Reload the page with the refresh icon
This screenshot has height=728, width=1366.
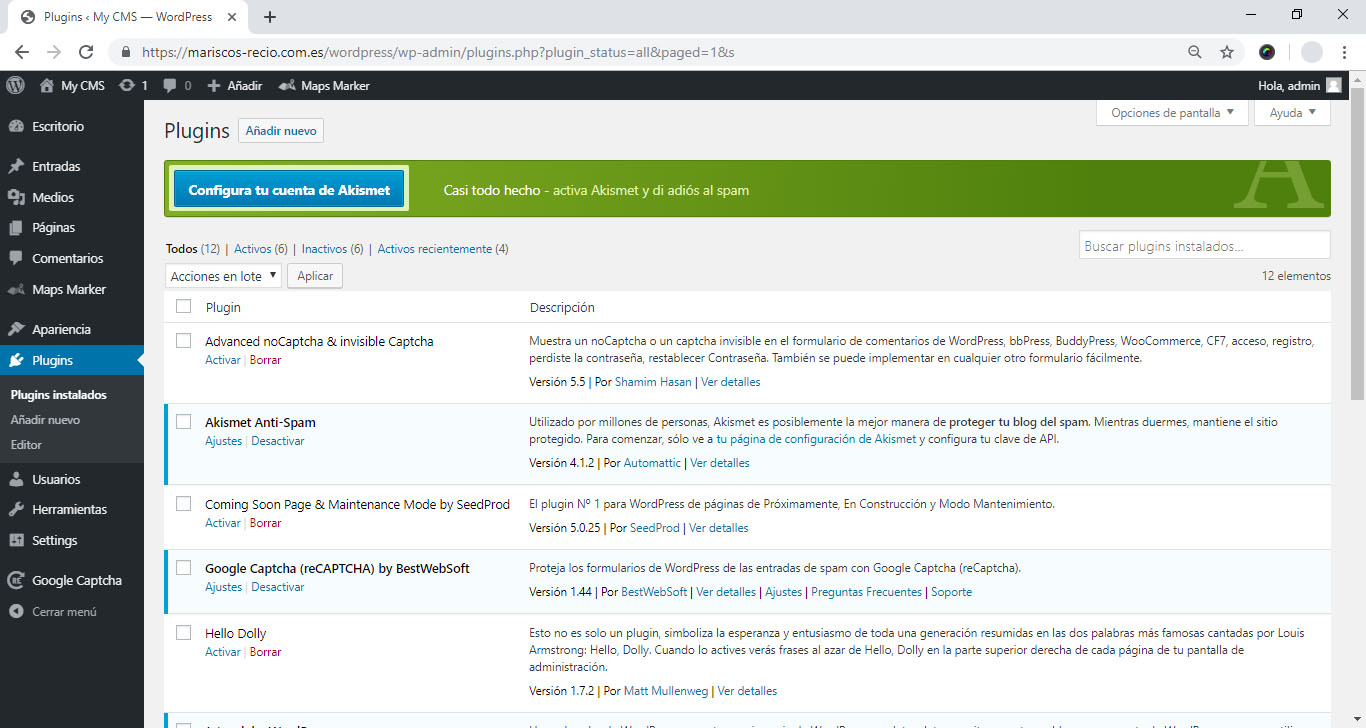86,52
